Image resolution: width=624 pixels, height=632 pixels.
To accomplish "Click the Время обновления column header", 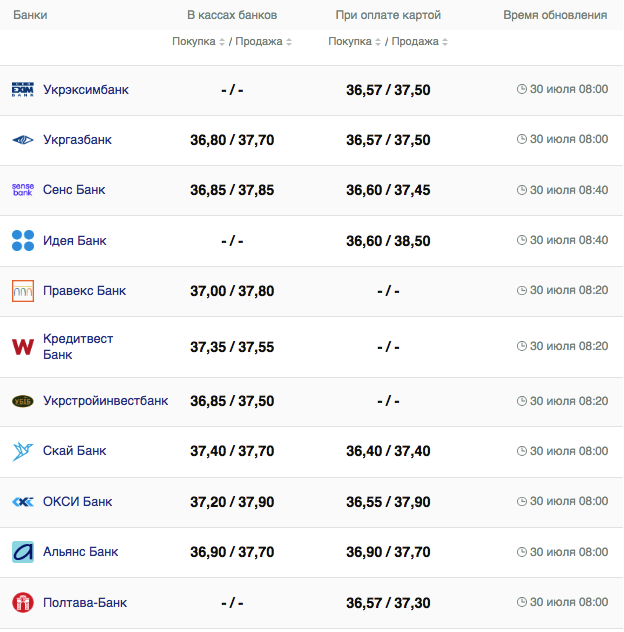I will coord(555,15).
